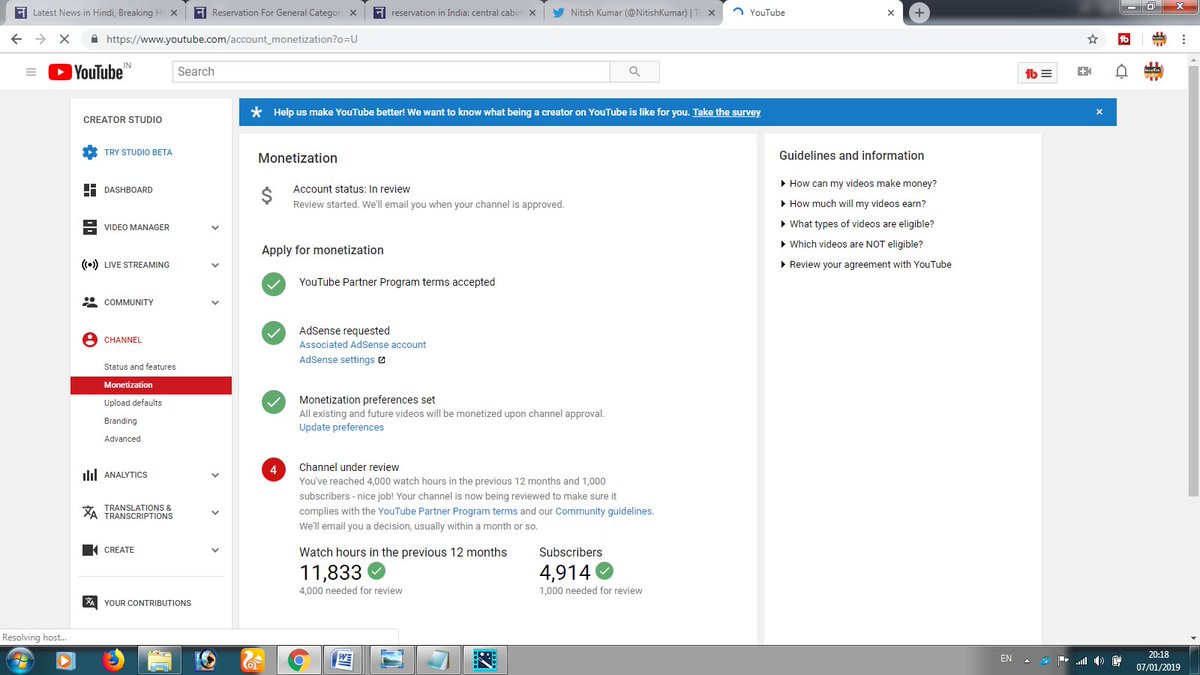
Task: Select Advanced in sidebar
Action: click(x=122, y=439)
